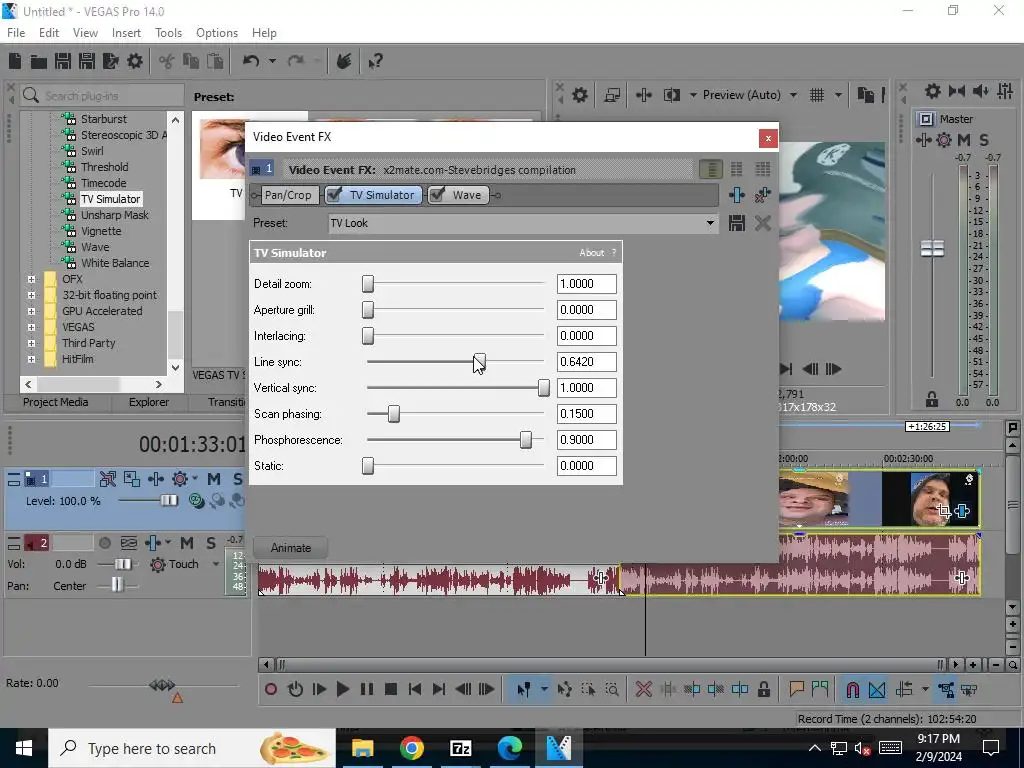Click the Record button in transport bar
The image size is (1024, 768).
(271, 689)
